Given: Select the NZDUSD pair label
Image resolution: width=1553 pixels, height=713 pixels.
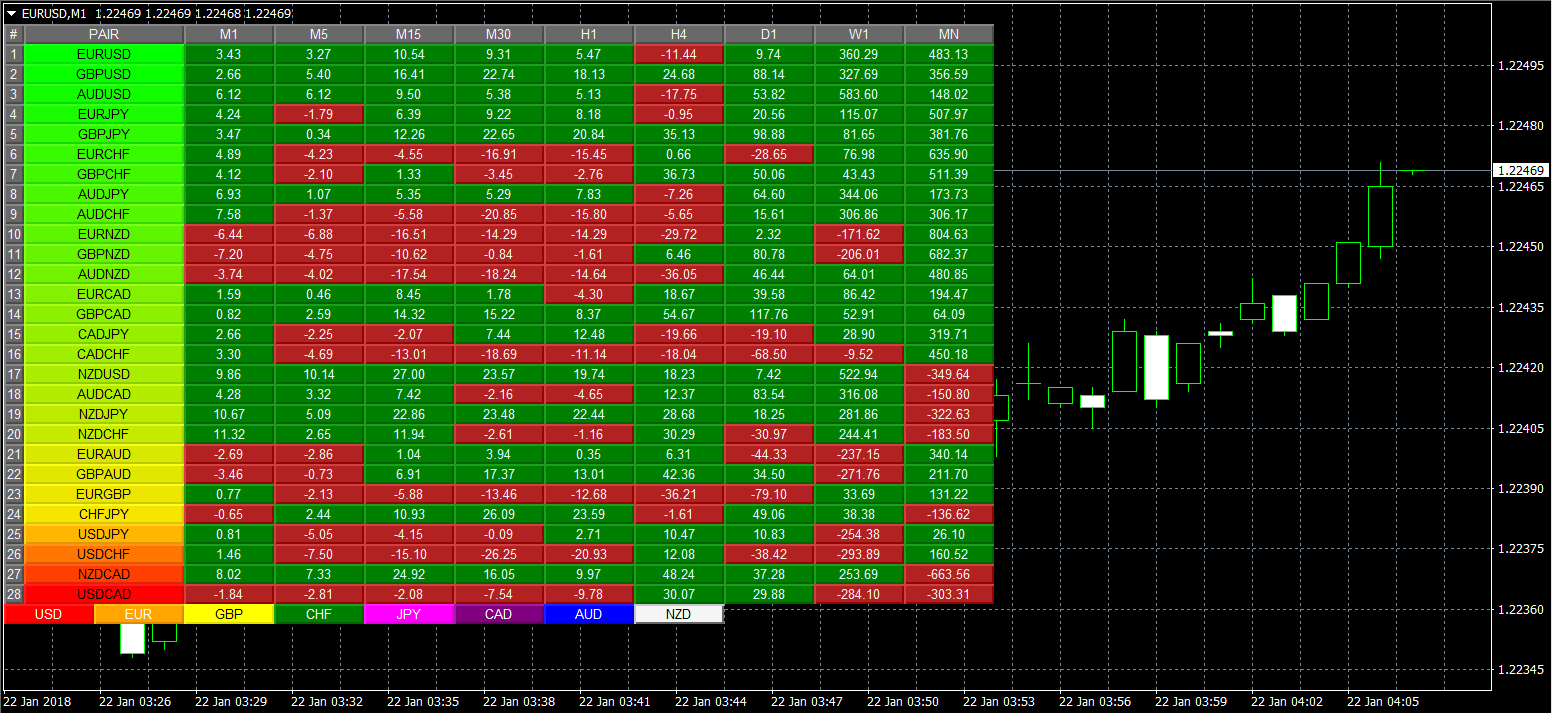Looking at the screenshot, I should click(104, 374).
